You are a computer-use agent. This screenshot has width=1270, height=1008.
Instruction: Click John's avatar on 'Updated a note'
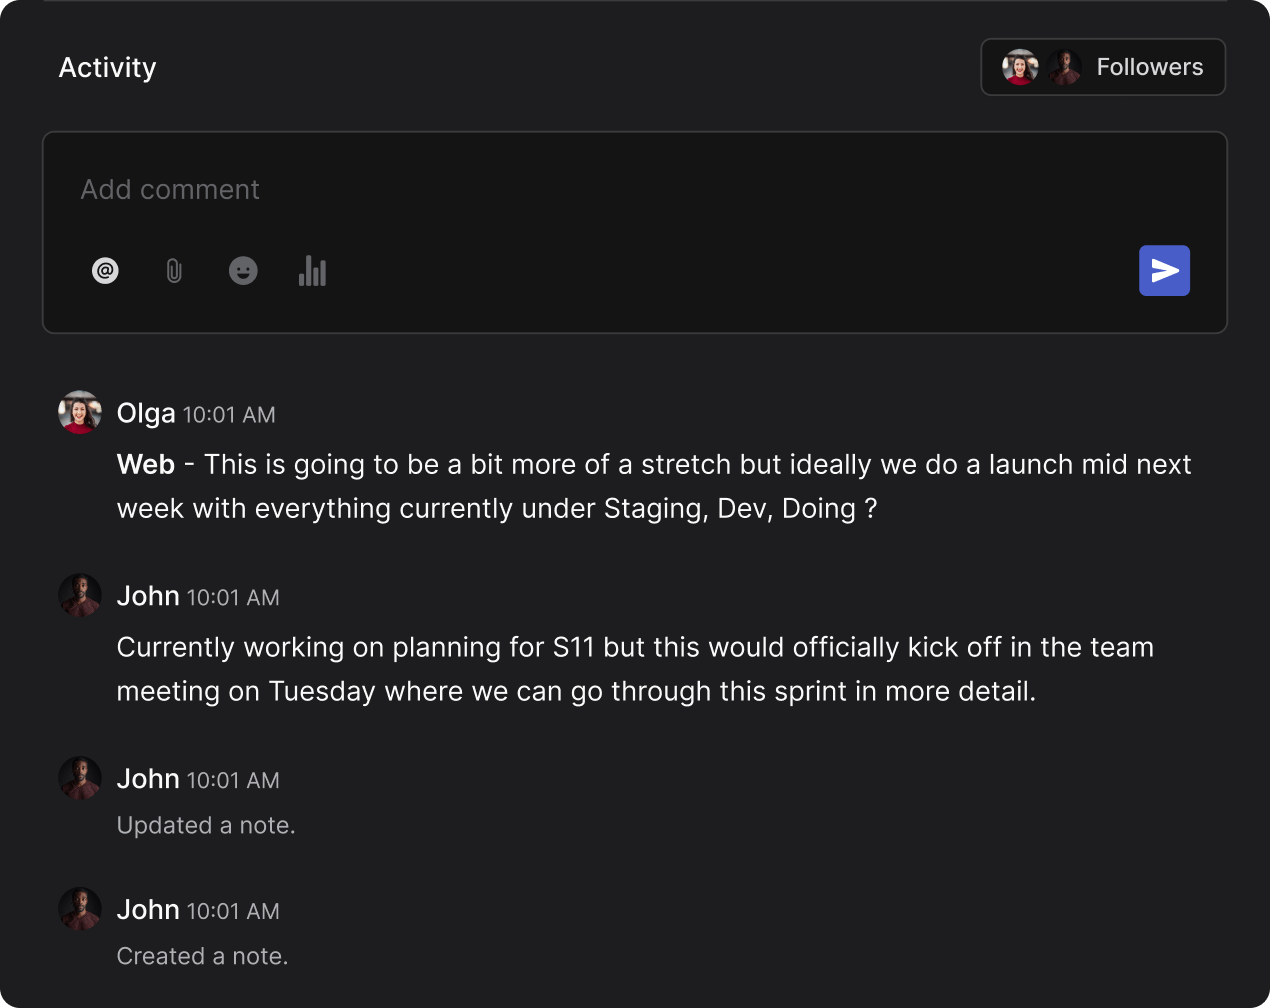[80, 778]
